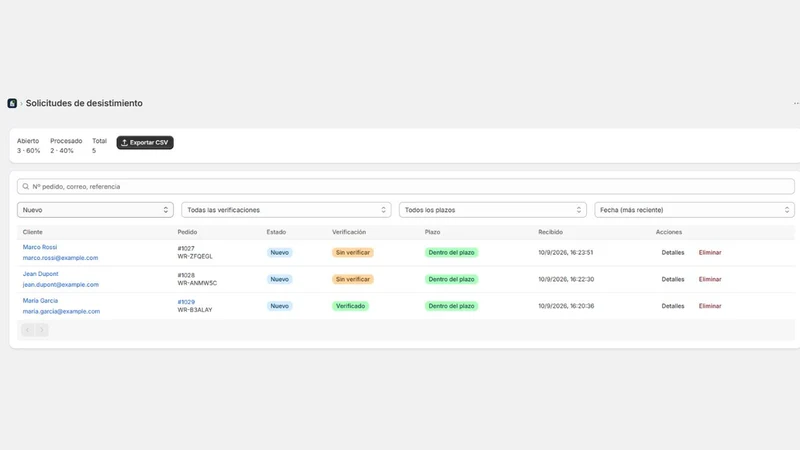
Task: Open customer María García link
Action: point(40,301)
